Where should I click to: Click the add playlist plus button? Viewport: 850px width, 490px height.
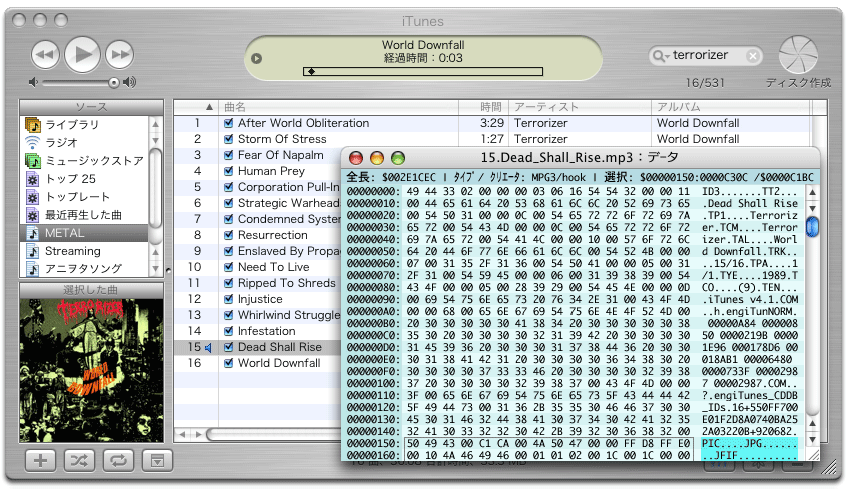pos(39,461)
